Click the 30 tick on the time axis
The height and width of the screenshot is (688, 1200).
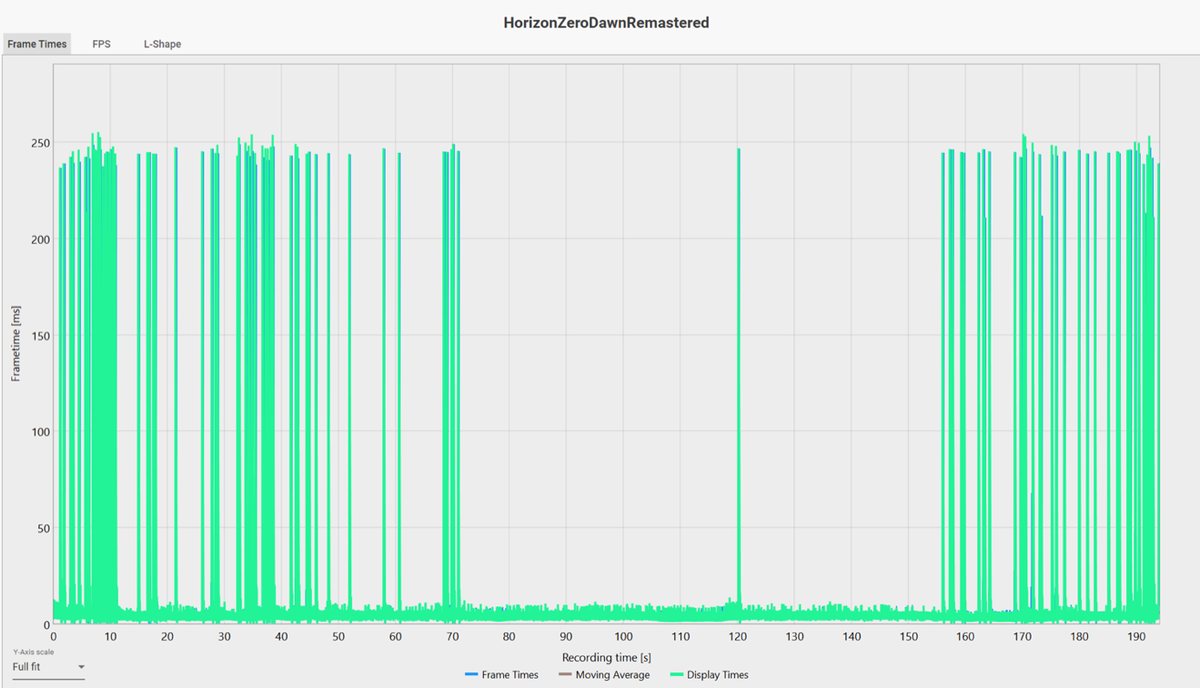pos(224,636)
